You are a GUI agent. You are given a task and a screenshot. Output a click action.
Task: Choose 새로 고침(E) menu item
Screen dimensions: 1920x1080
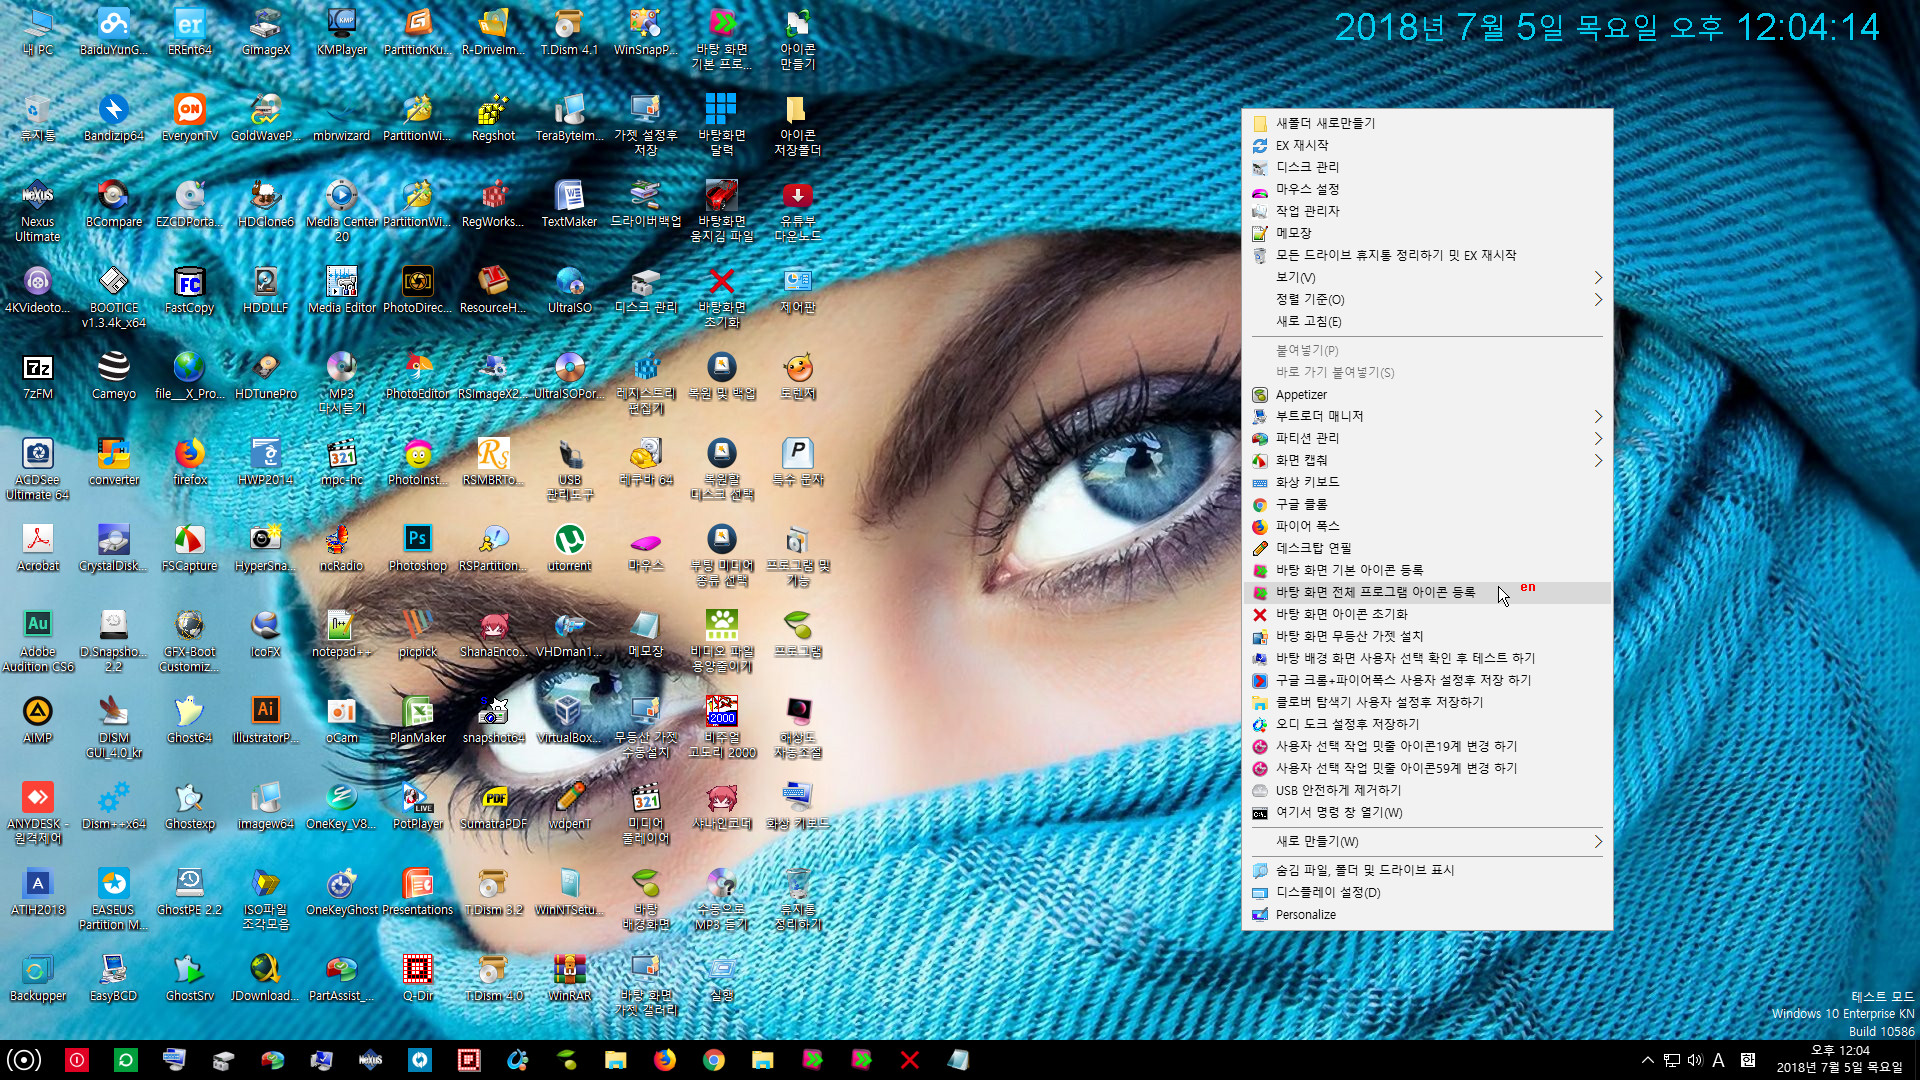pyautogui.click(x=1427, y=321)
